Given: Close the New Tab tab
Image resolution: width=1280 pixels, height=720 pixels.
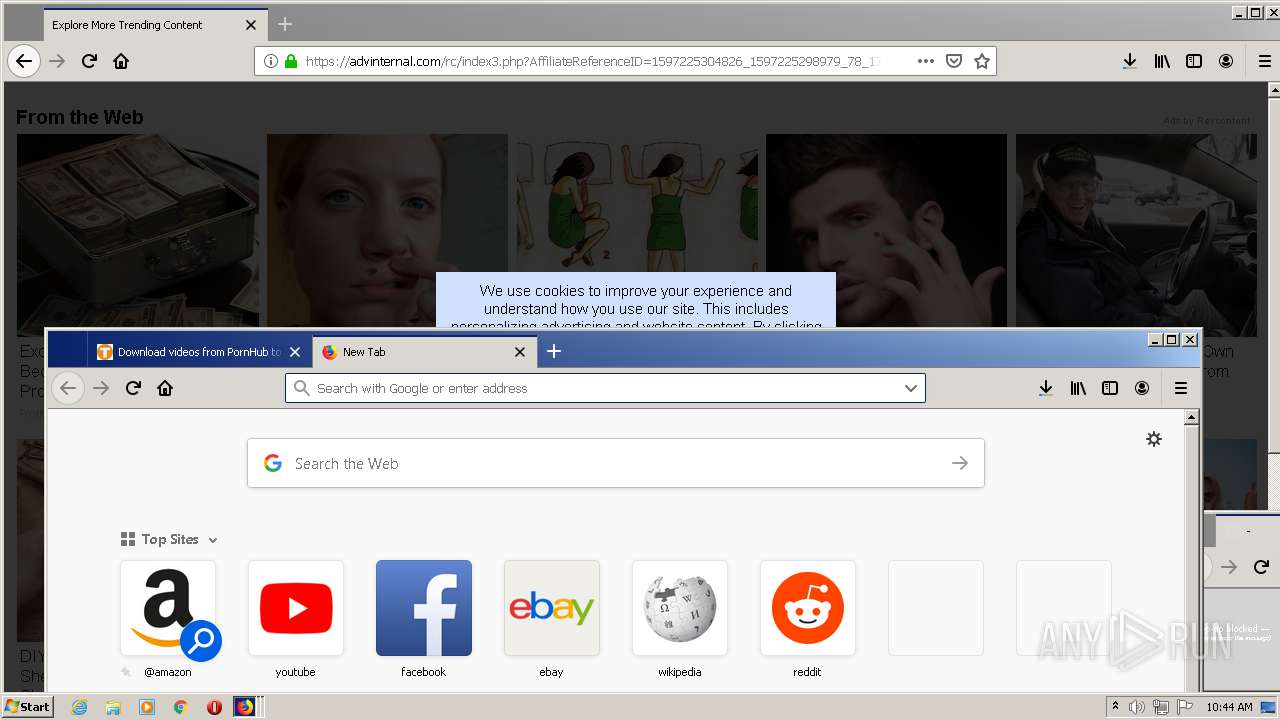Looking at the screenshot, I should pyautogui.click(x=520, y=352).
